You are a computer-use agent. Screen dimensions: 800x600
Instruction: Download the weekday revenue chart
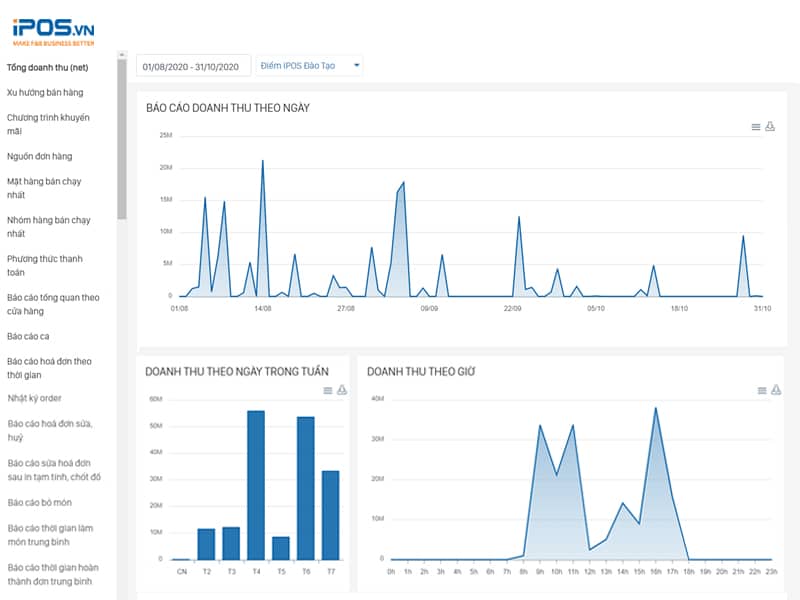tap(342, 390)
